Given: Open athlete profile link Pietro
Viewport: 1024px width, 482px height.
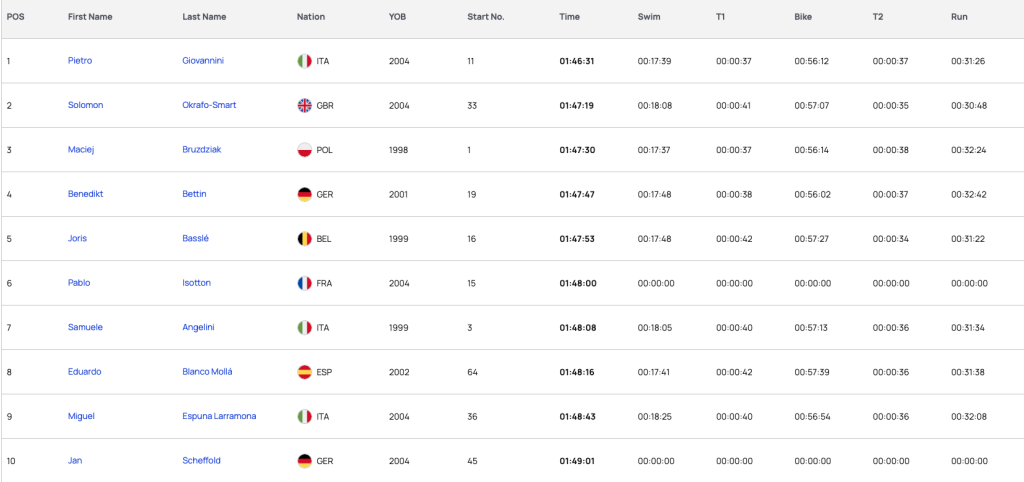Looking at the screenshot, I should (x=80, y=61).
